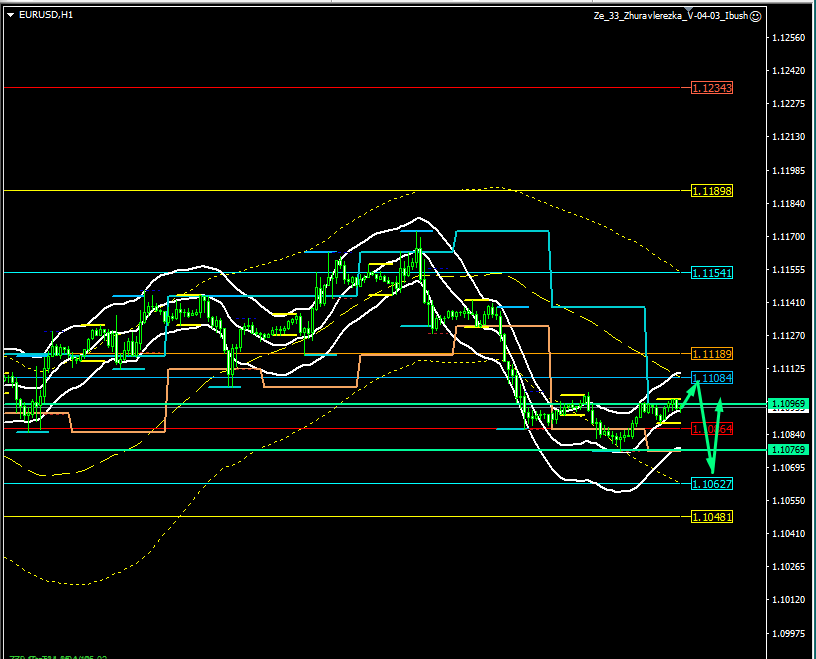The height and width of the screenshot is (659, 816).
Task: Click the 1.11555 value on price scale
Action: click(x=788, y=270)
